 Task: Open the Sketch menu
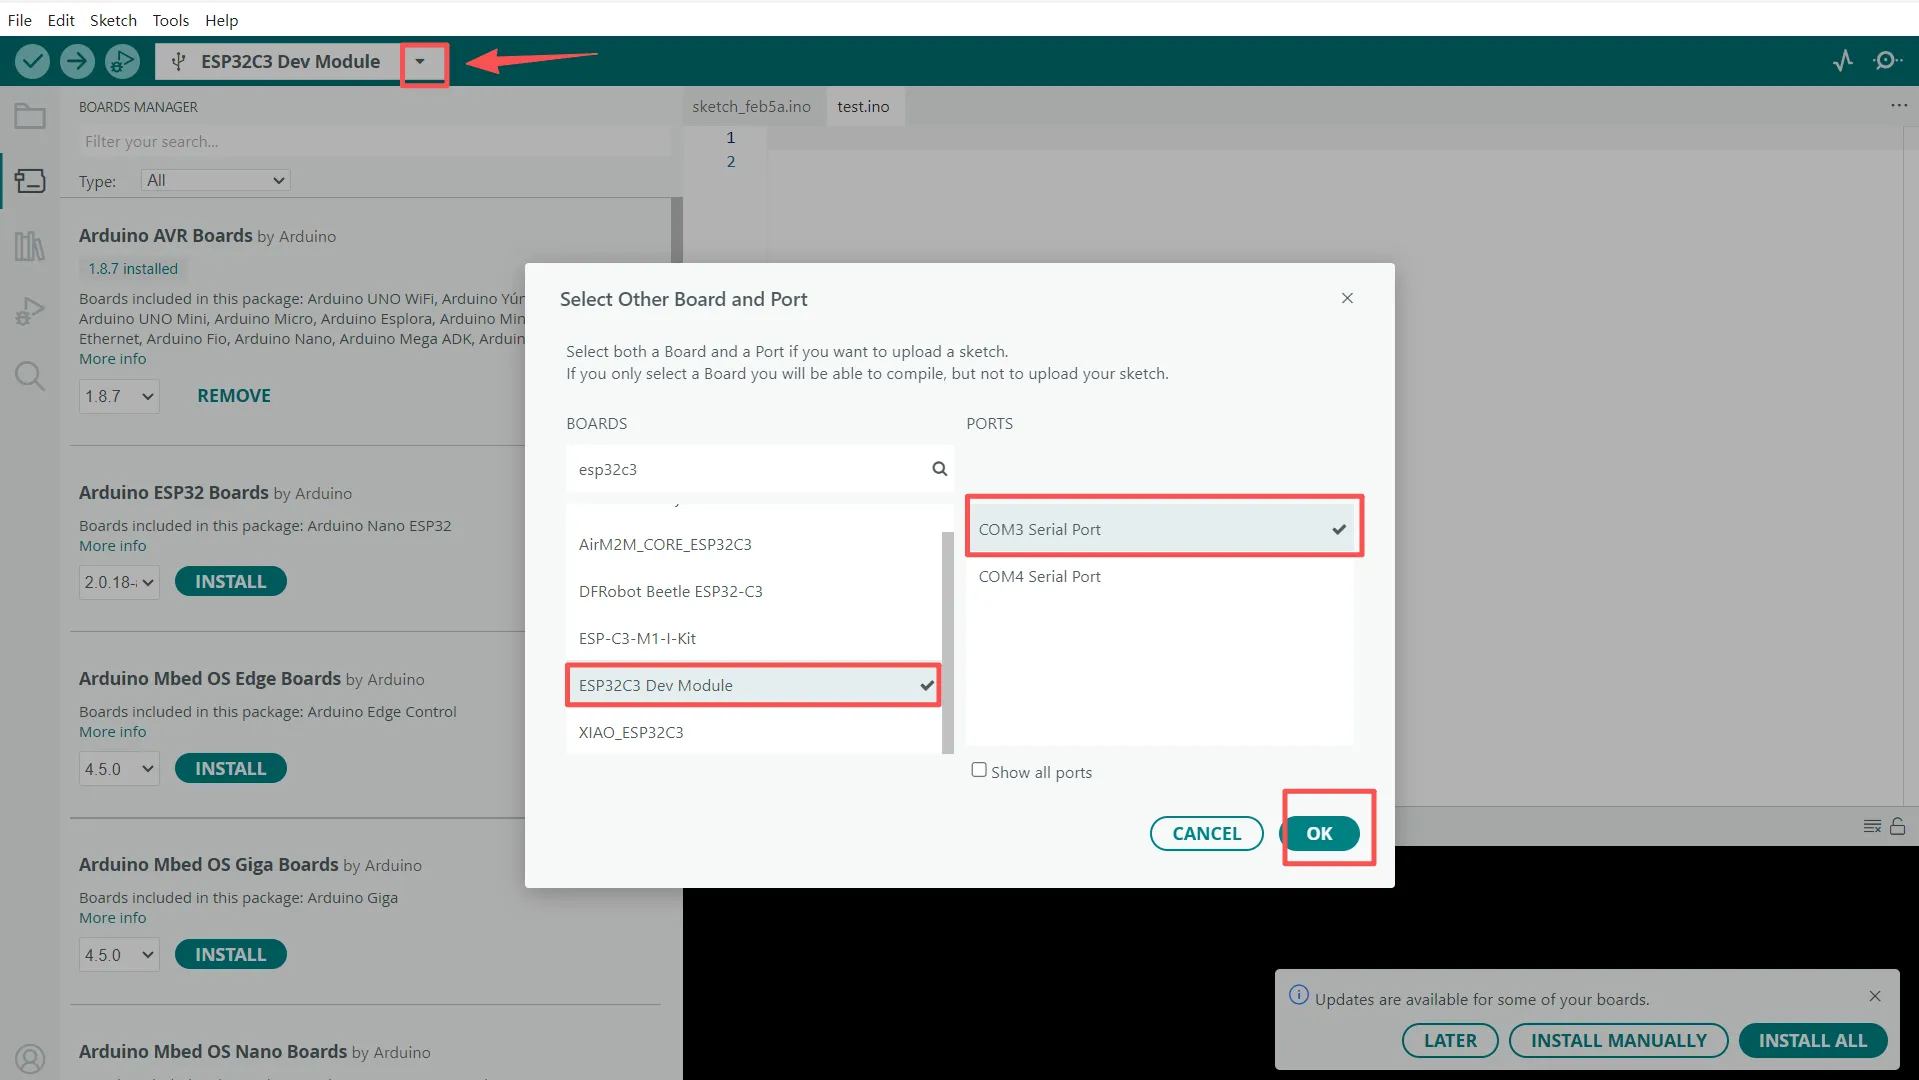click(113, 20)
